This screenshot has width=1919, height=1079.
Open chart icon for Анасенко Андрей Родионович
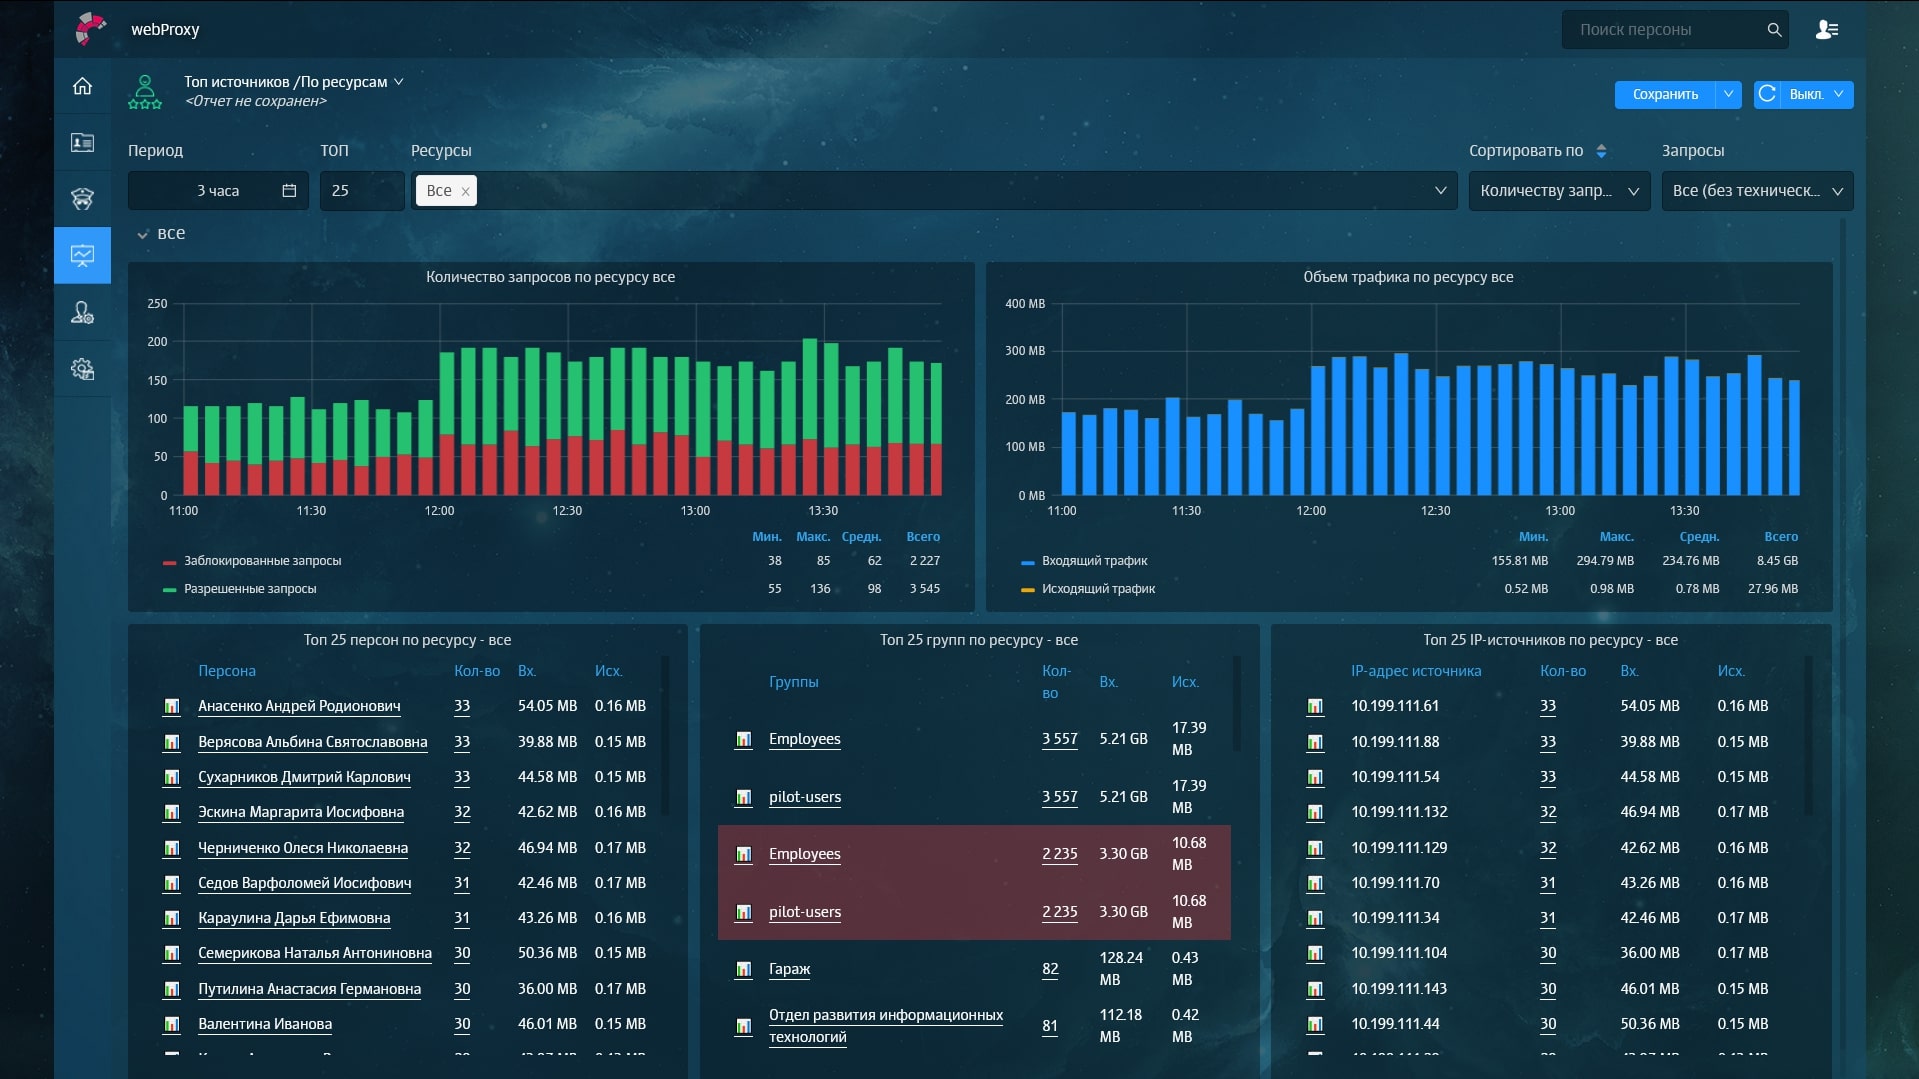pyautogui.click(x=172, y=707)
